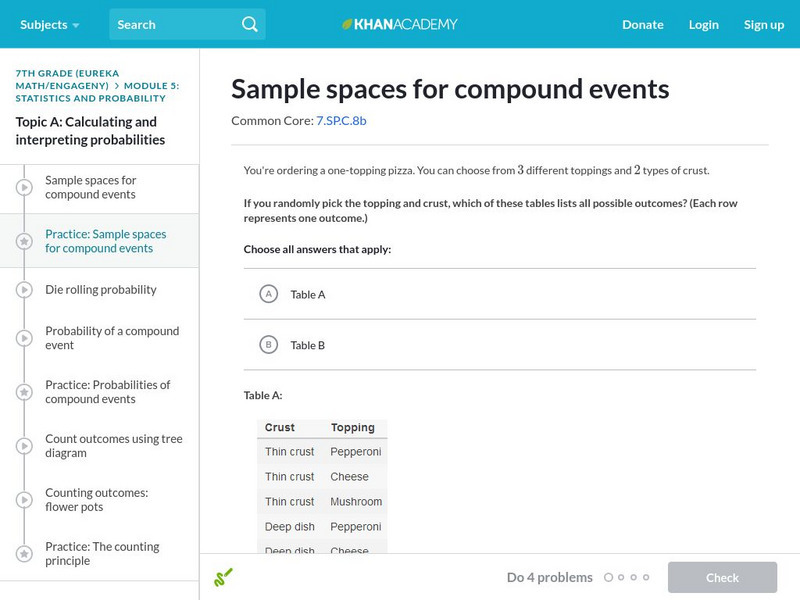Click the Donate link in header
The image size is (800, 600).
642,24
